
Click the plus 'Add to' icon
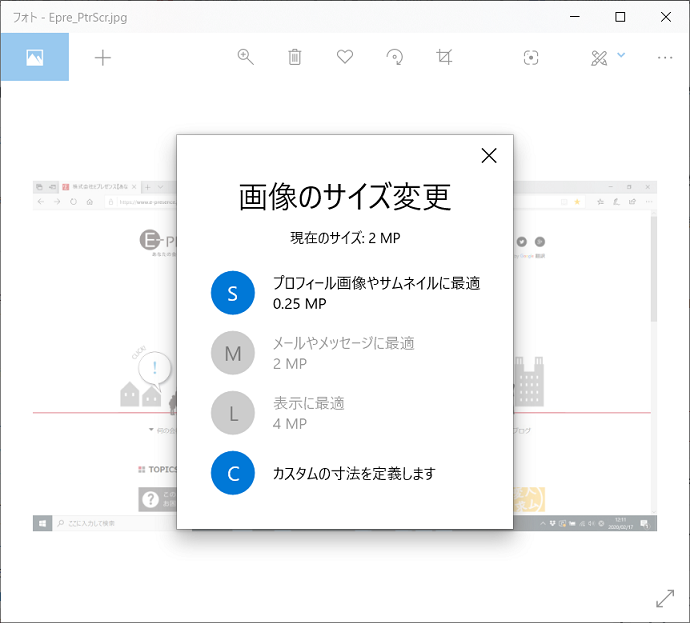tap(103, 57)
